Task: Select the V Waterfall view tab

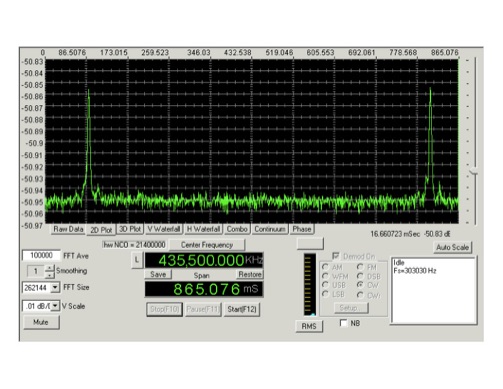Action: click(x=164, y=229)
